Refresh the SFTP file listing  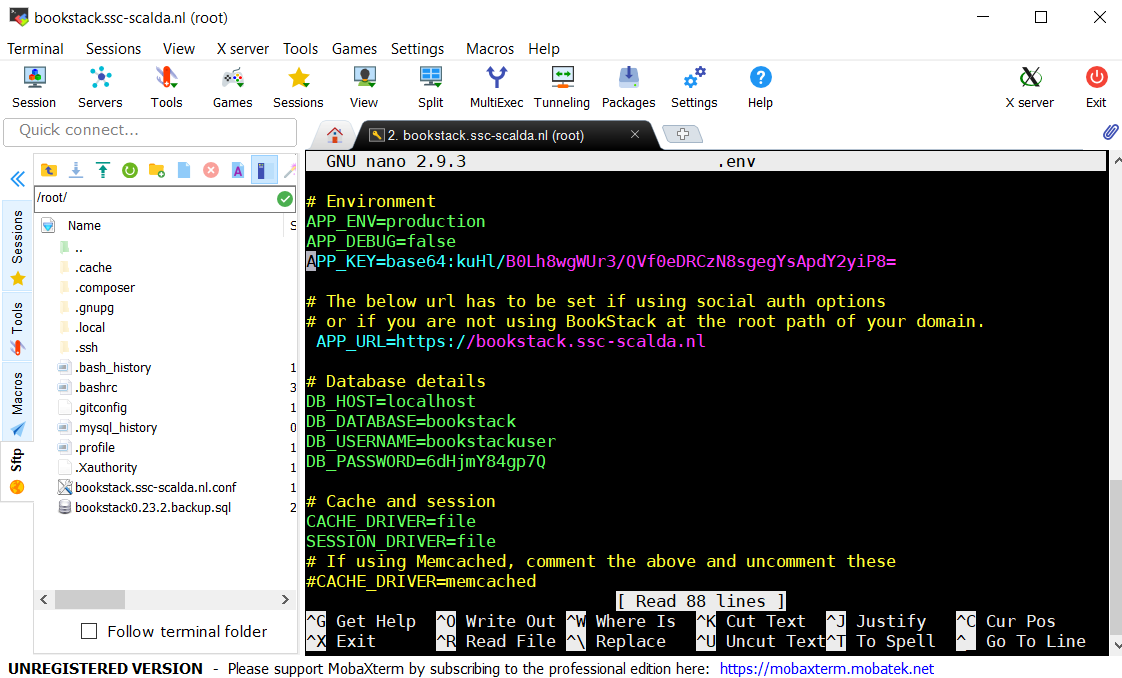(x=130, y=170)
